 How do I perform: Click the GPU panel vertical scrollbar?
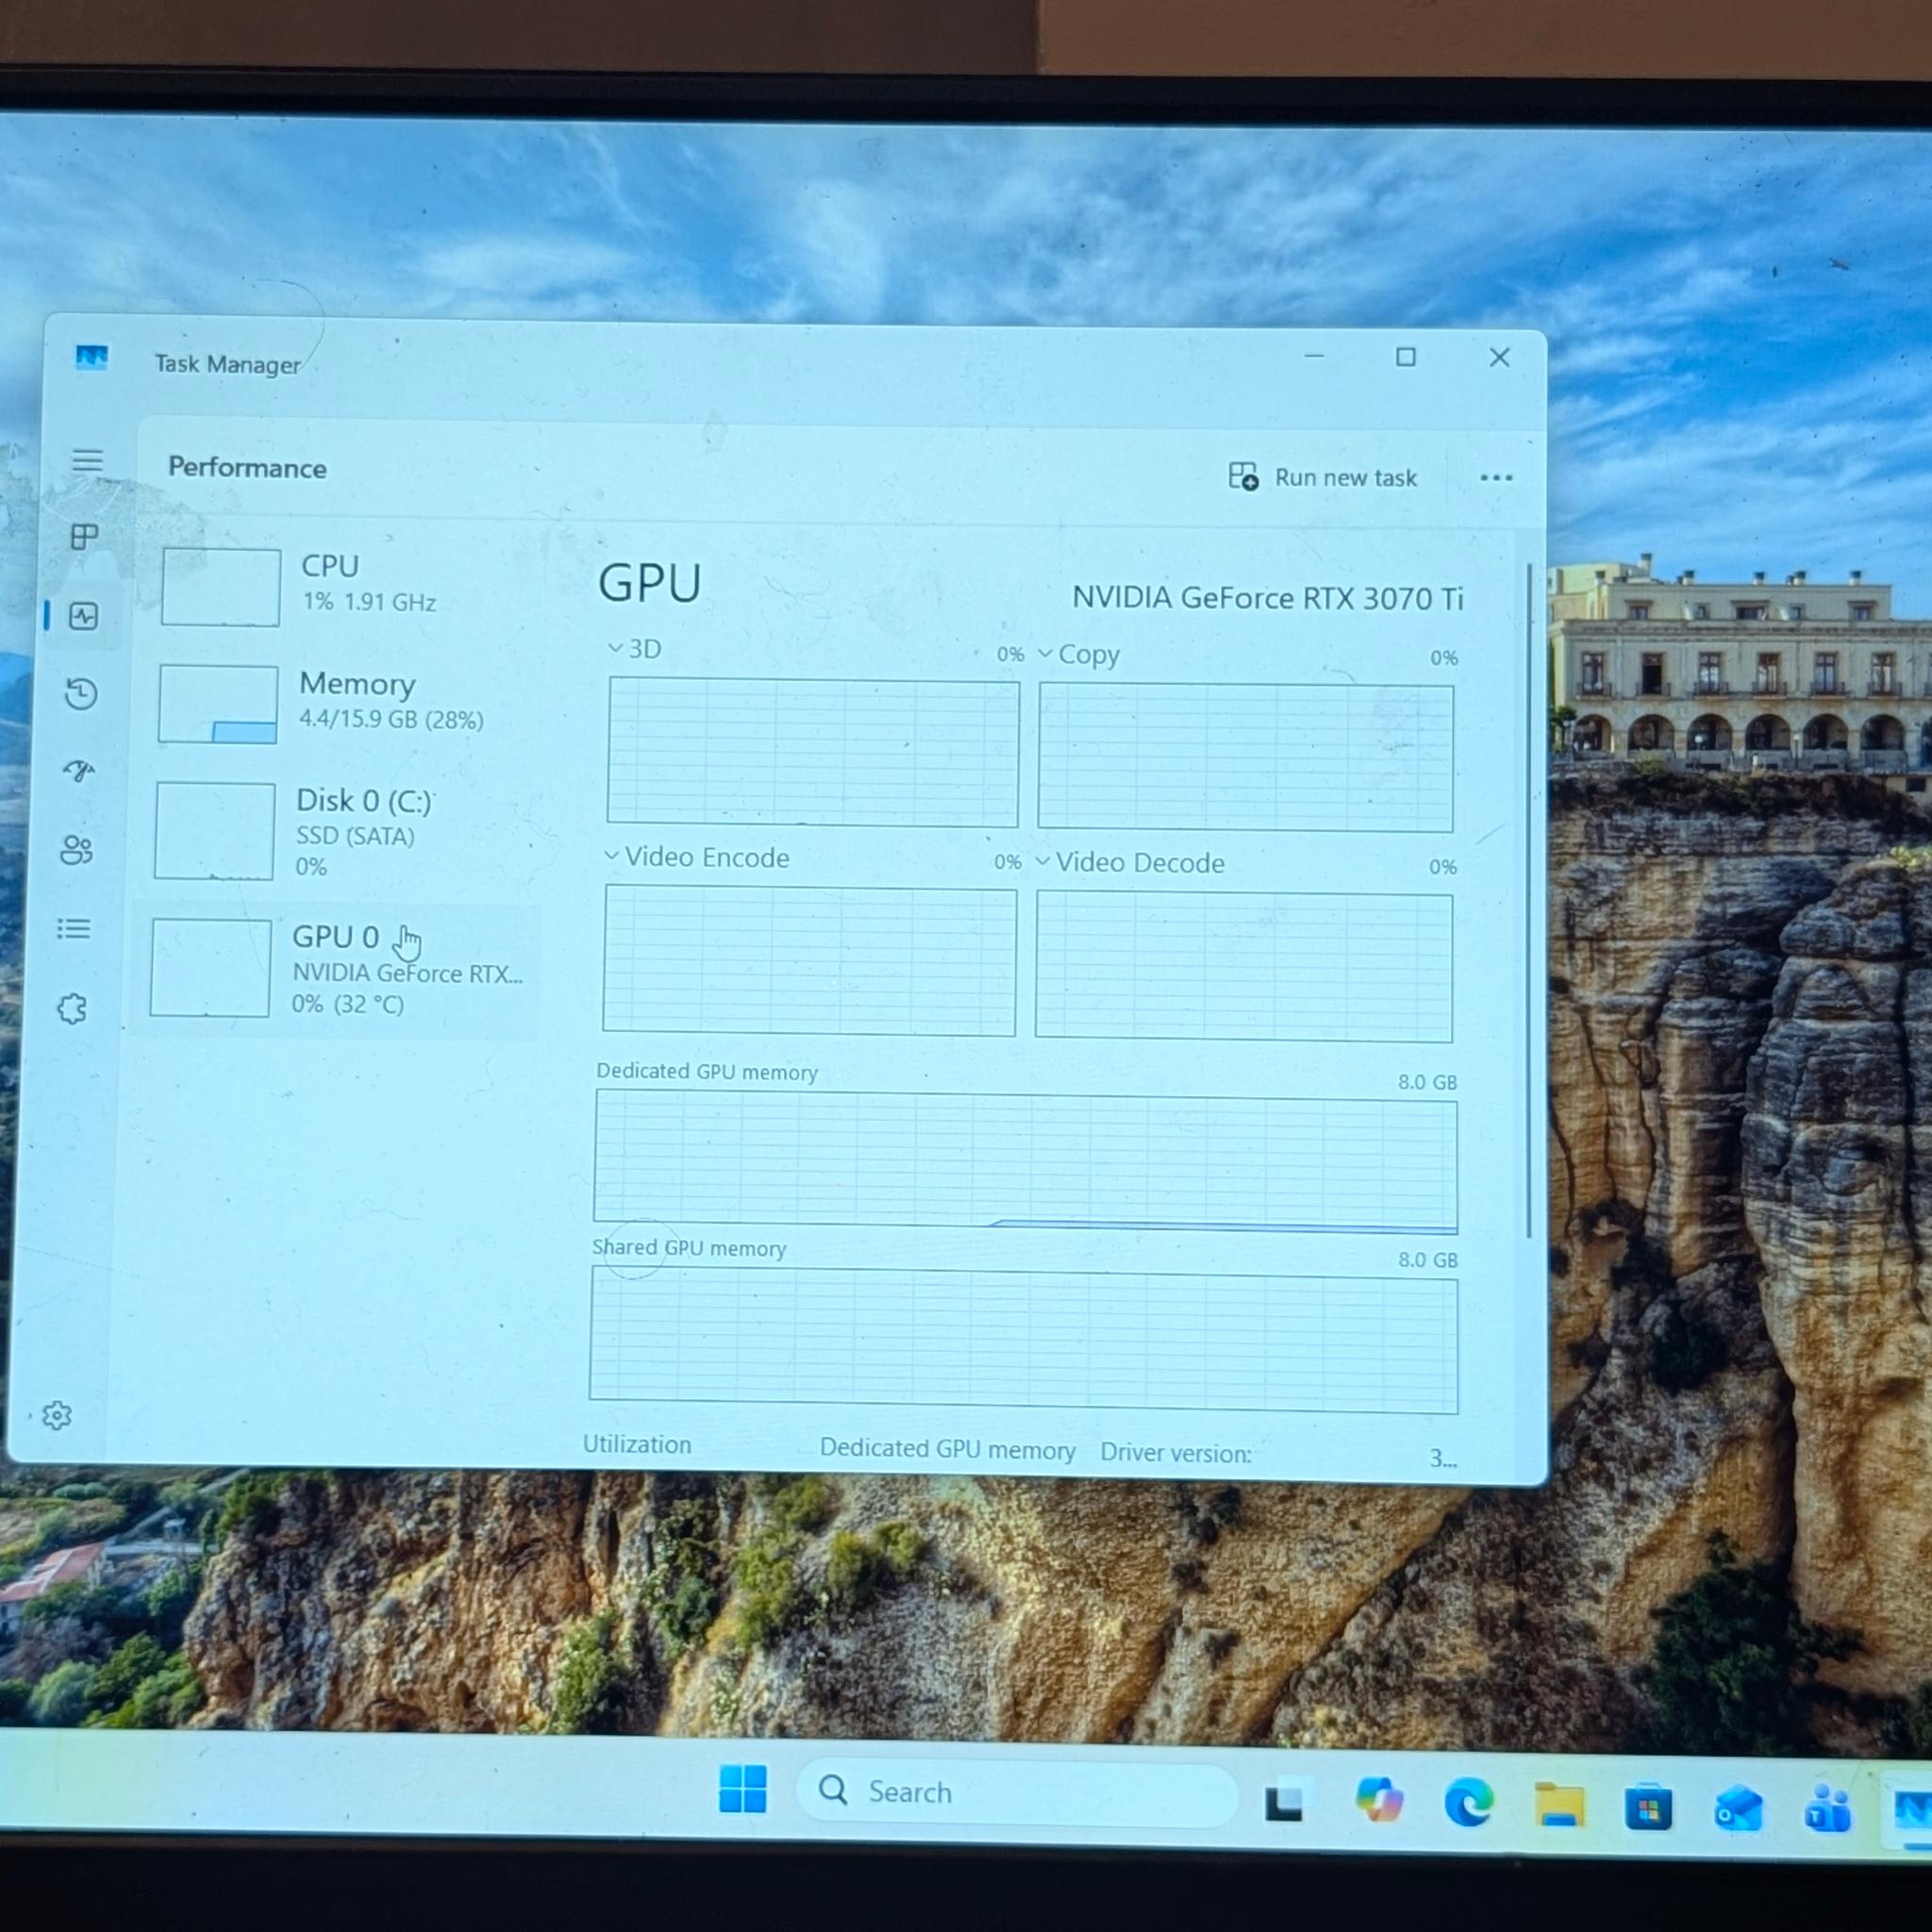pyautogui.click(x=1529, y=900)
